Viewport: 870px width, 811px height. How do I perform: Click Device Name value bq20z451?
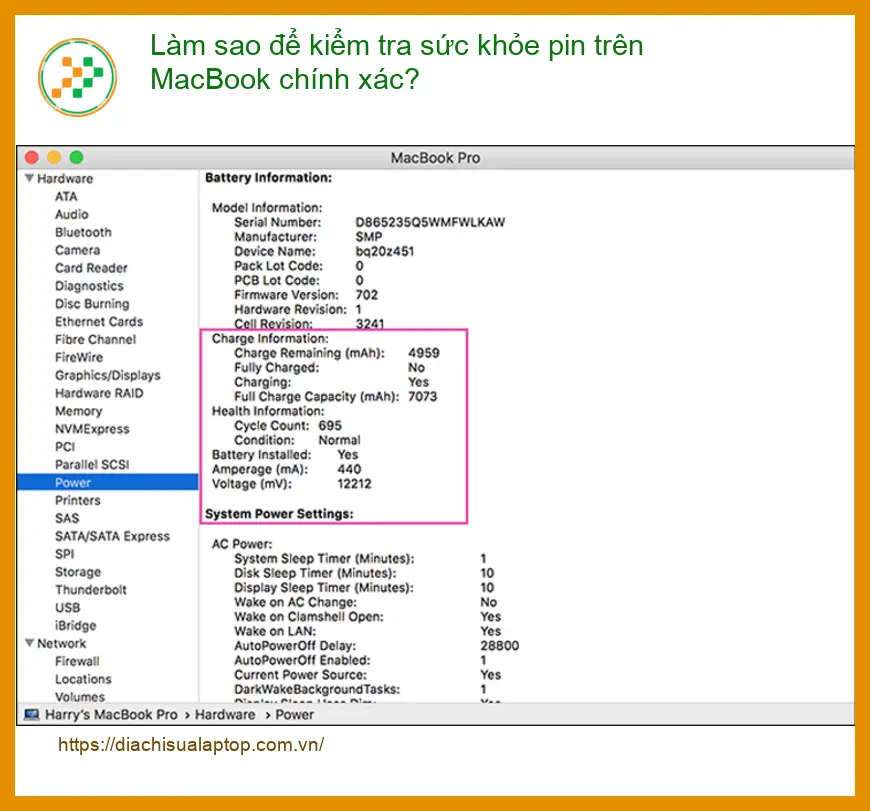point(385,251)
